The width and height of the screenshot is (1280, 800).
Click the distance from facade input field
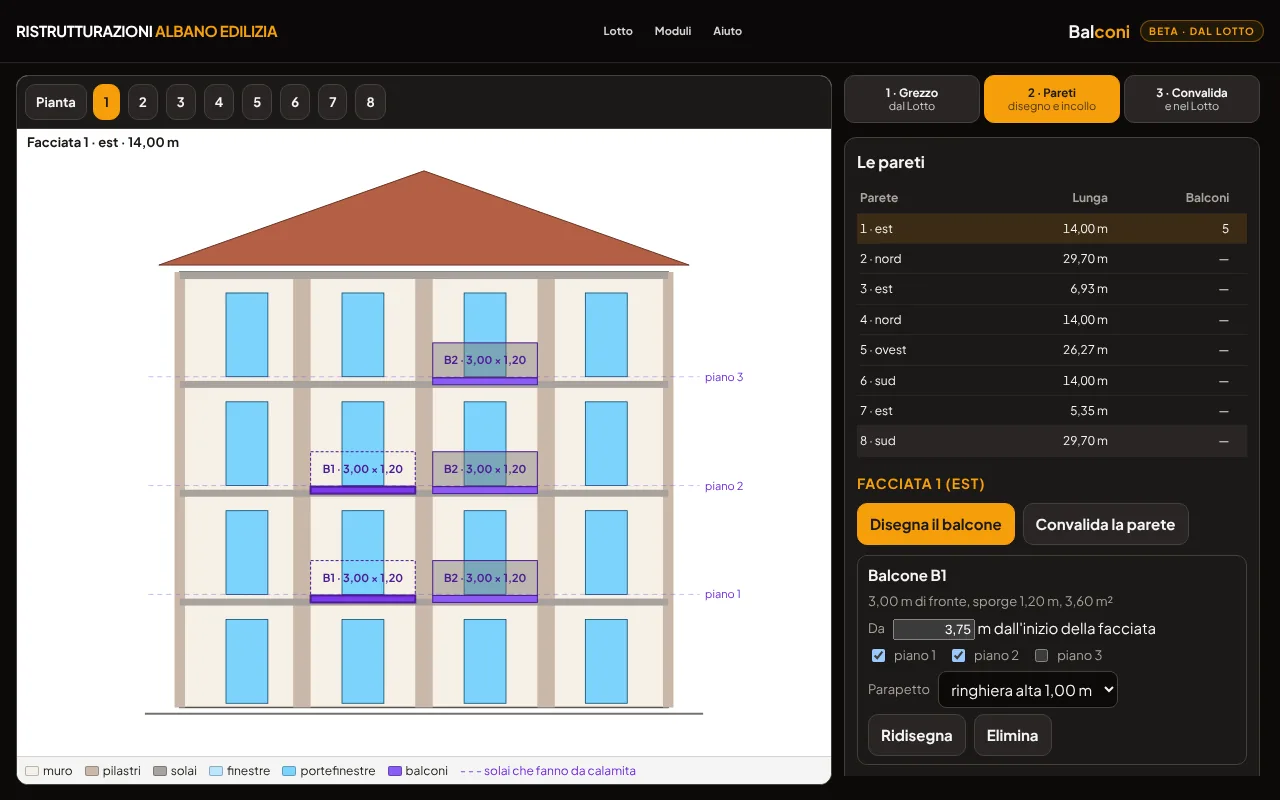pos(933,629)
